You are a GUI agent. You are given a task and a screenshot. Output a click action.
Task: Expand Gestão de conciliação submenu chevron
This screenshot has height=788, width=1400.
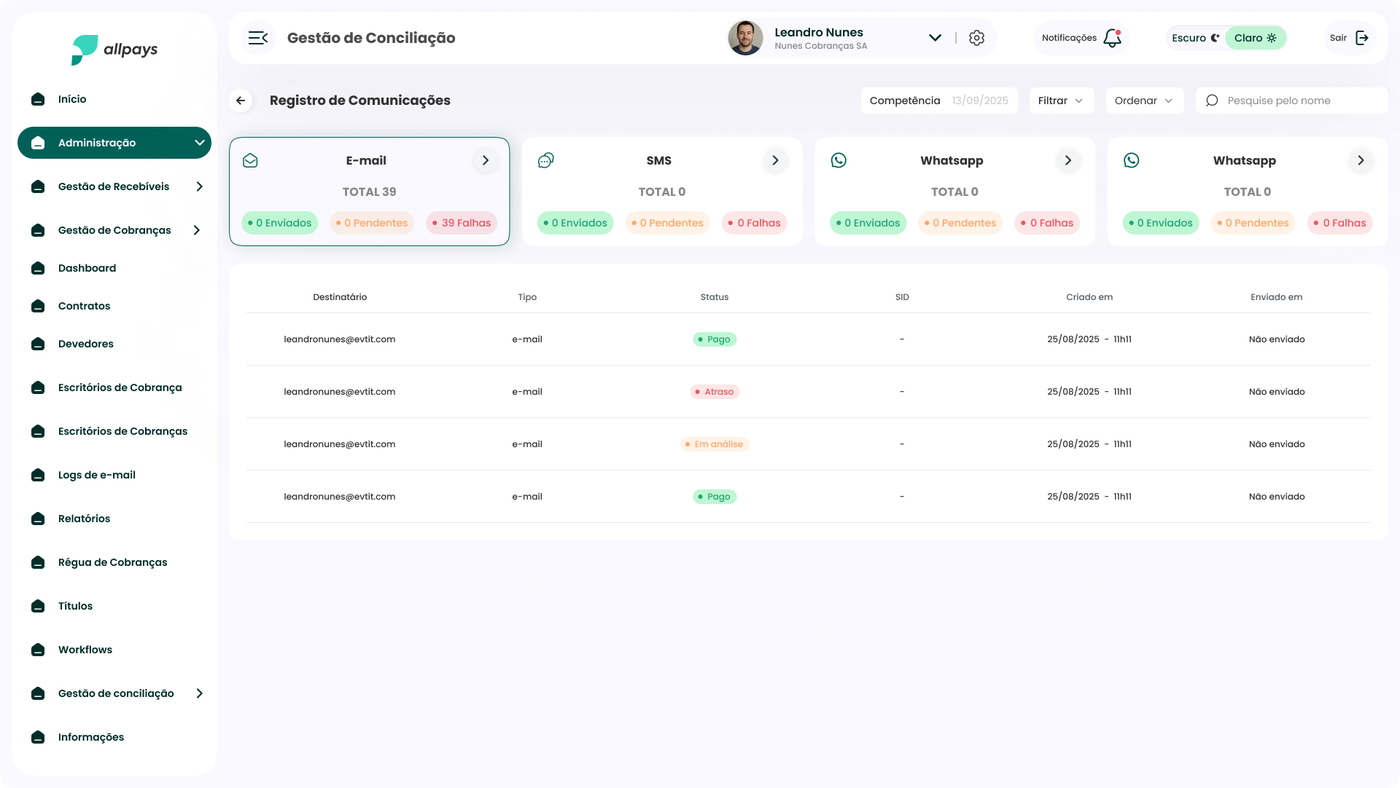199,694
